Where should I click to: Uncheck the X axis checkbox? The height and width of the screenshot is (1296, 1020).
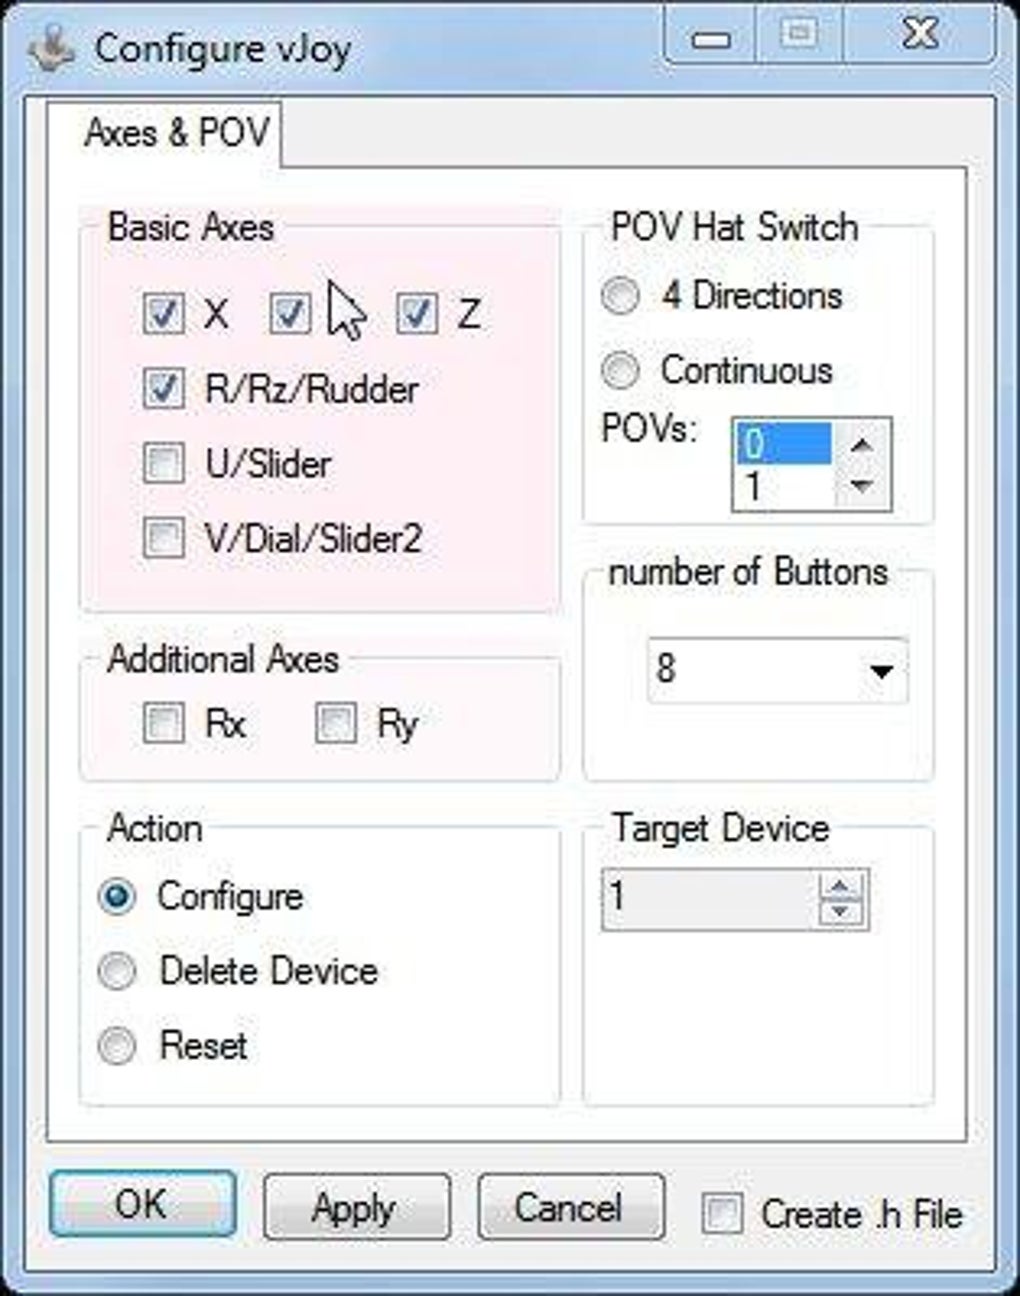click(x=164, y=314)
